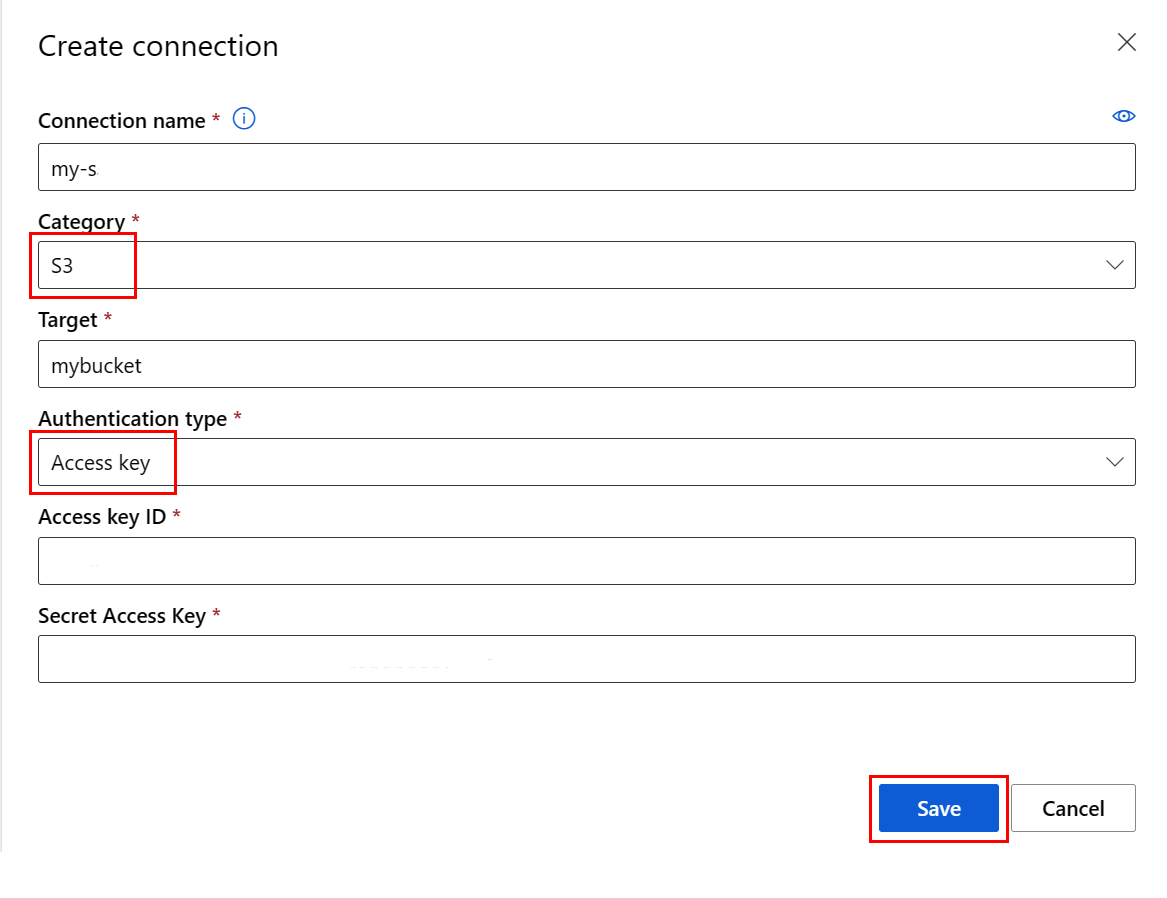Click the Secret Access Key label
The width and height of the screenshot is (1167, 898).
tap(121, 616)
